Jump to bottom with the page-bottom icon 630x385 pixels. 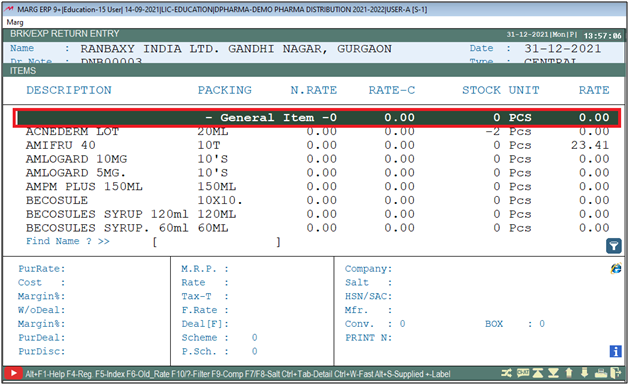point(553,373)
